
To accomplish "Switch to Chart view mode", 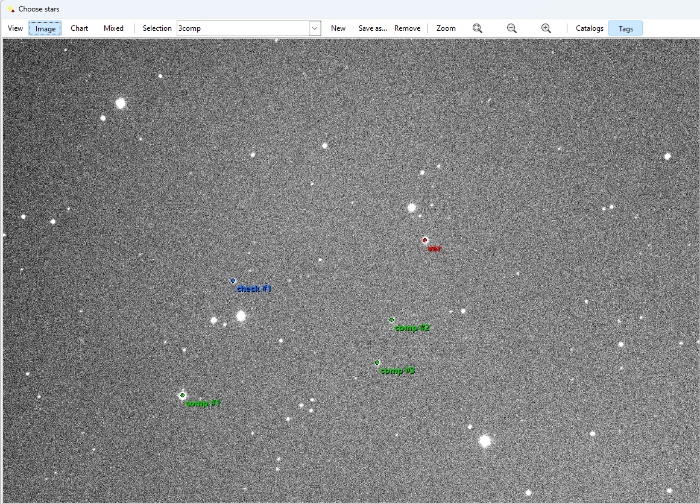I will (x=80, y=28).
